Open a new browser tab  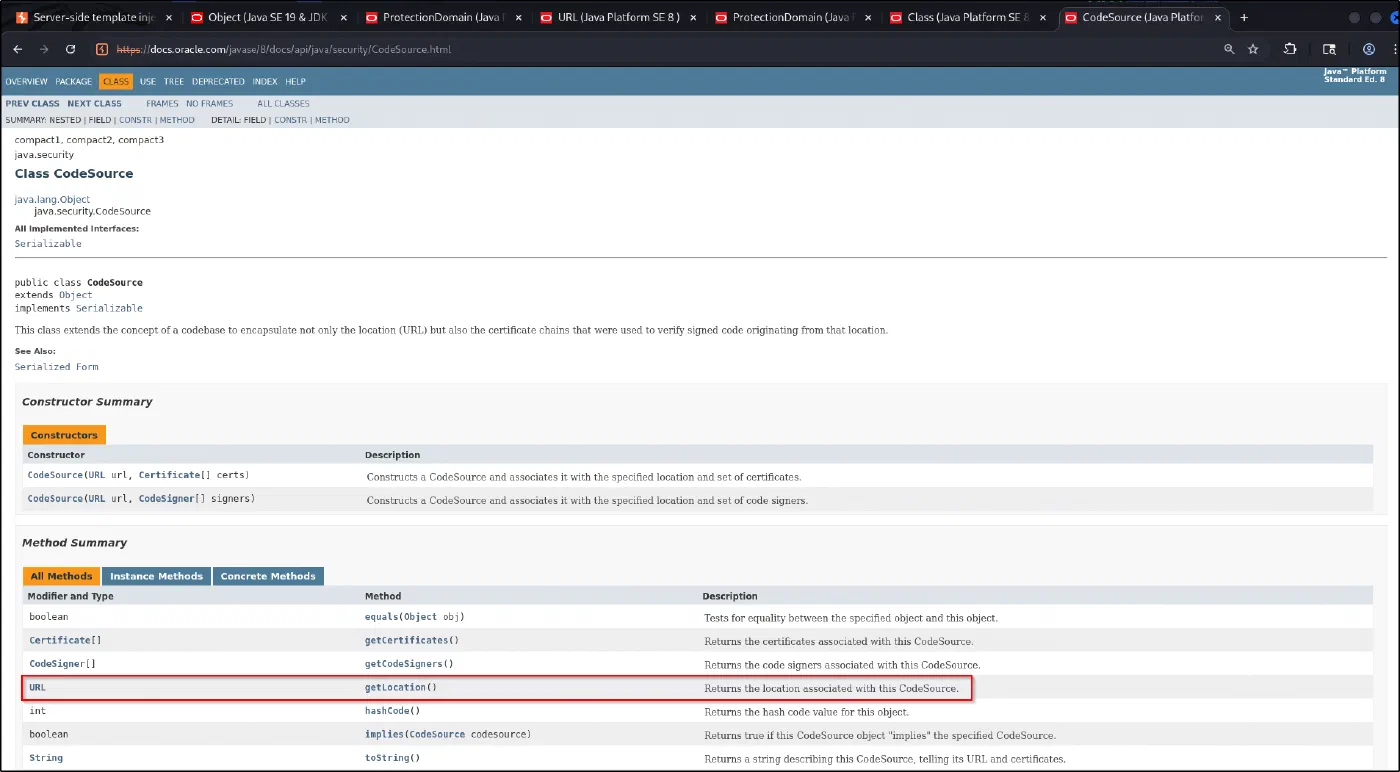(x=1244, y=17)
